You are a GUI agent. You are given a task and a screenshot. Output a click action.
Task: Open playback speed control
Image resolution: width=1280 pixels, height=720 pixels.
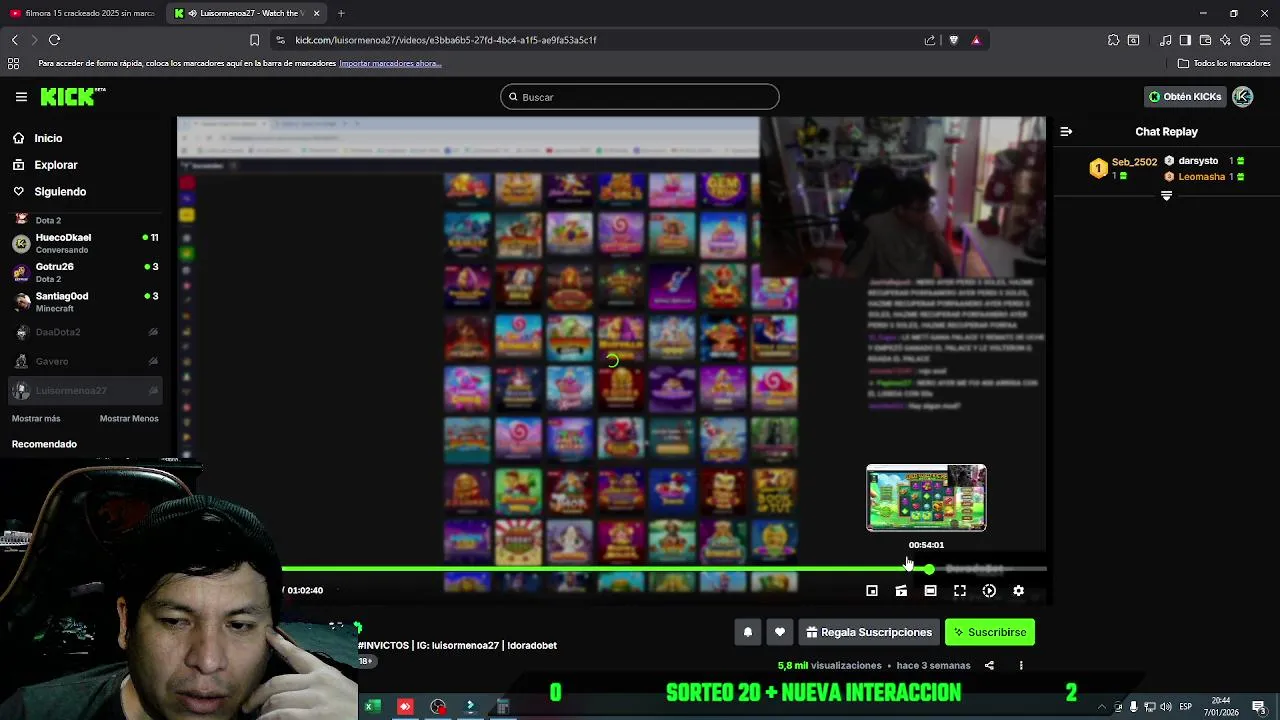[989, 591]
